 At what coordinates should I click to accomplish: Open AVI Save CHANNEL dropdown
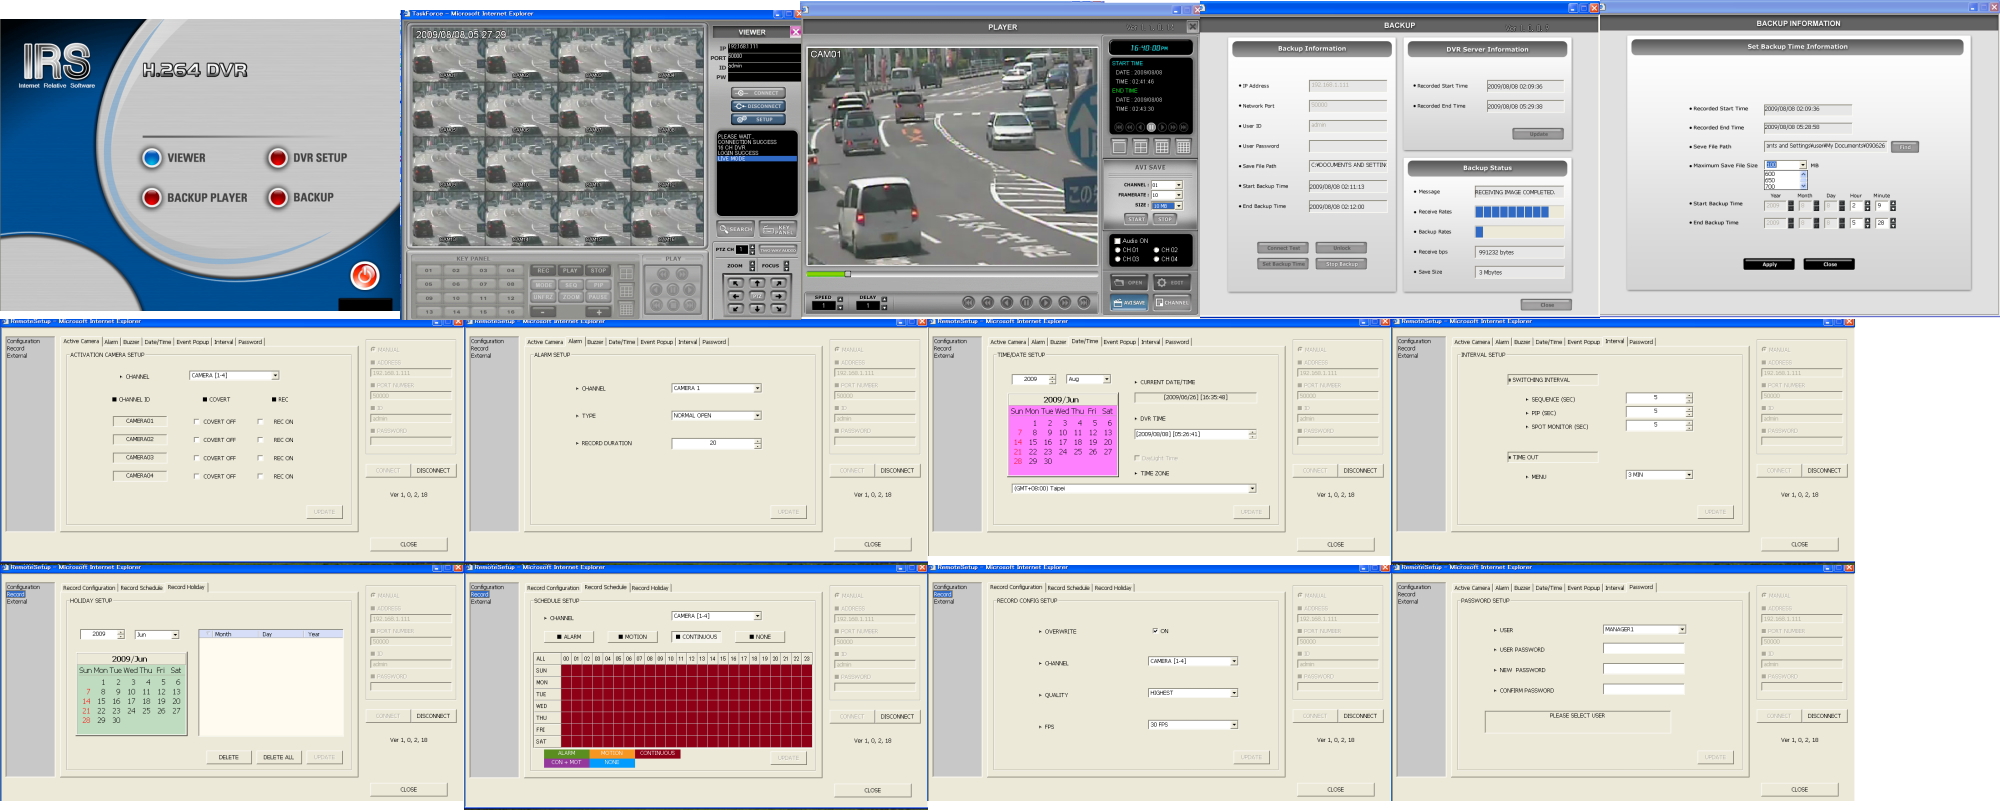[1178, 185]
